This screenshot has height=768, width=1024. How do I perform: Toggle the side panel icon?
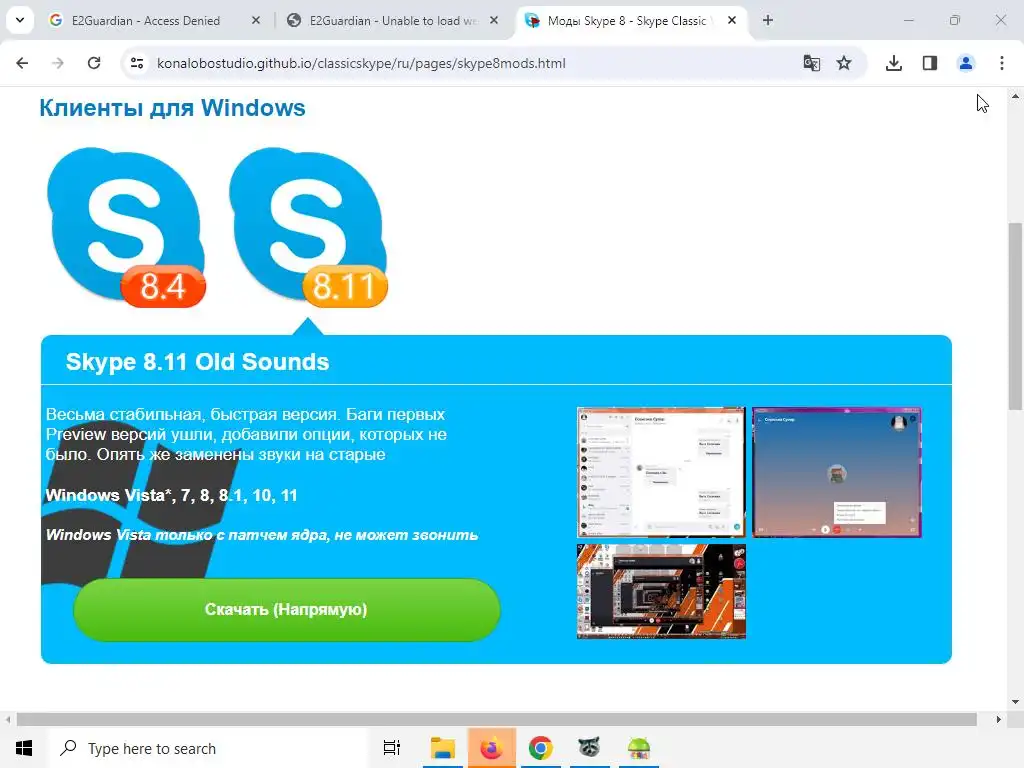pos(930,63)
